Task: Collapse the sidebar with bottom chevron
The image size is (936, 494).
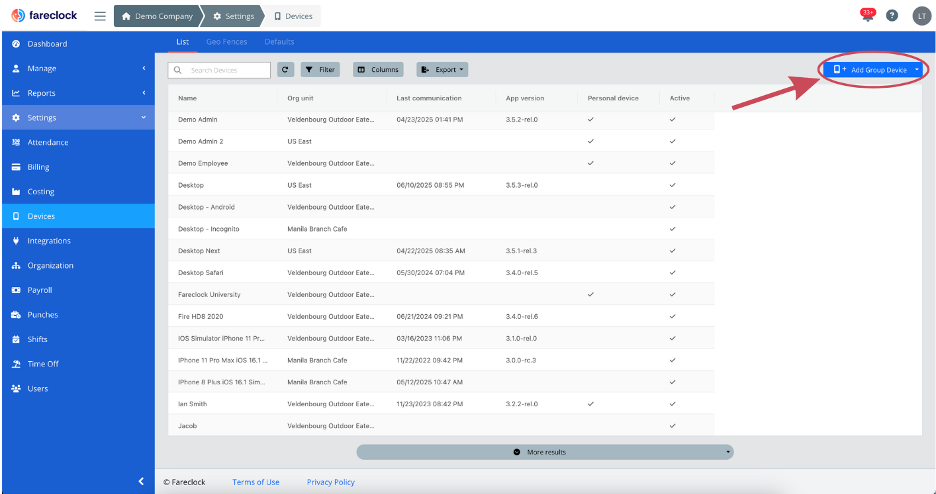Action: [x=141, y=481]
